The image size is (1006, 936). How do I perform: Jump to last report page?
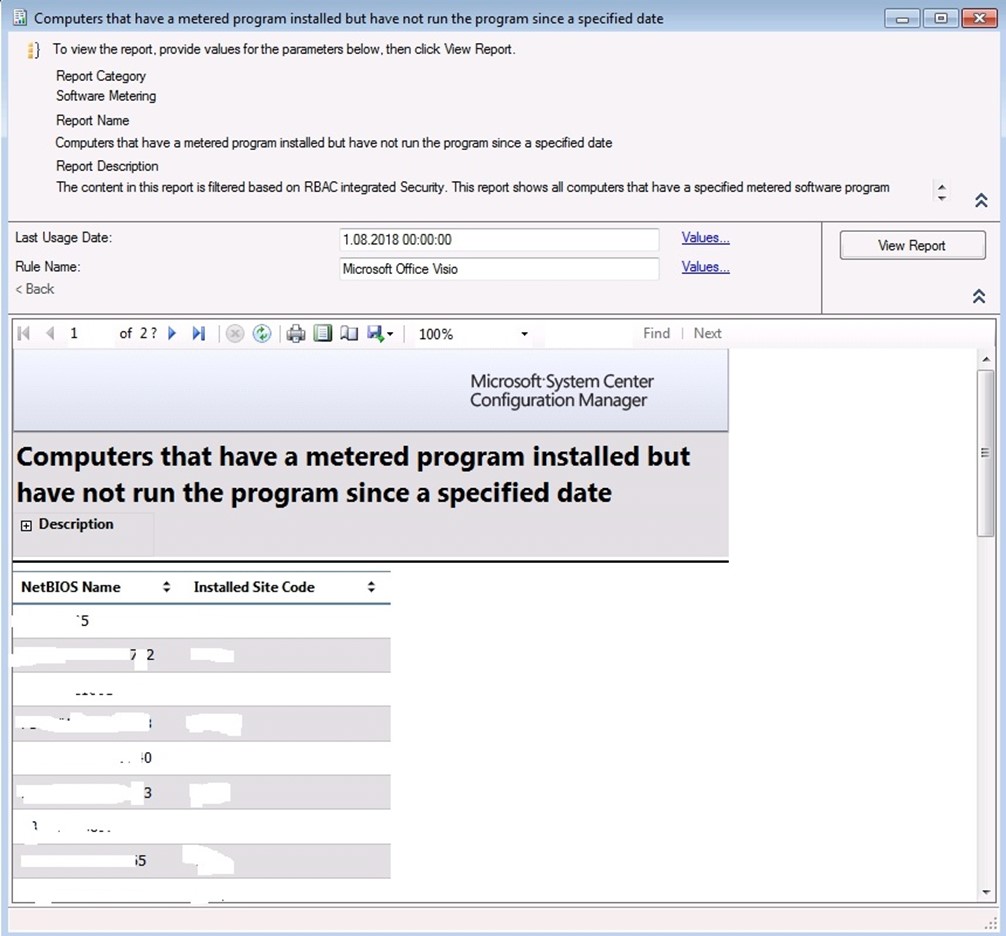pos(199,334)
